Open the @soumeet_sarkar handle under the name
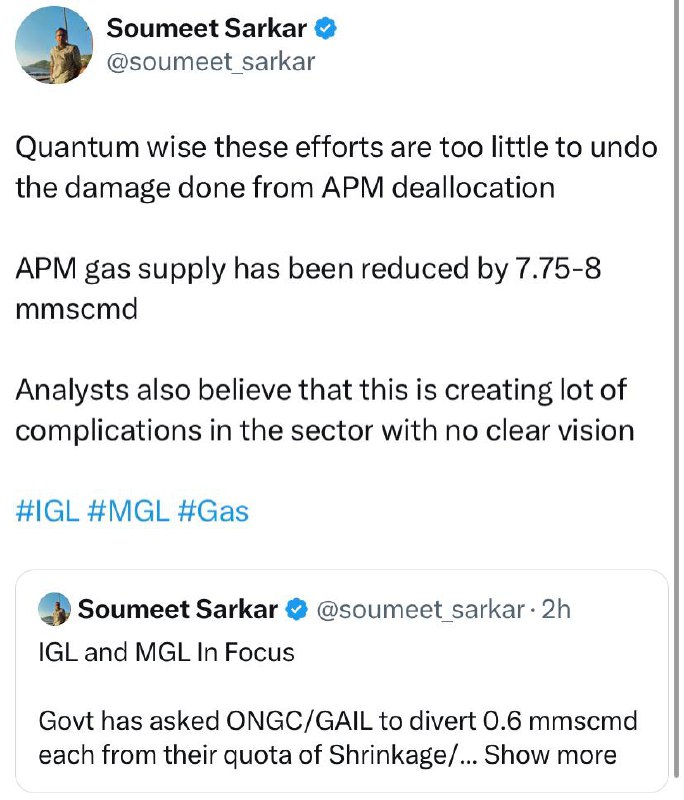The width and height of the screenshot is (684, 800). 211,62
